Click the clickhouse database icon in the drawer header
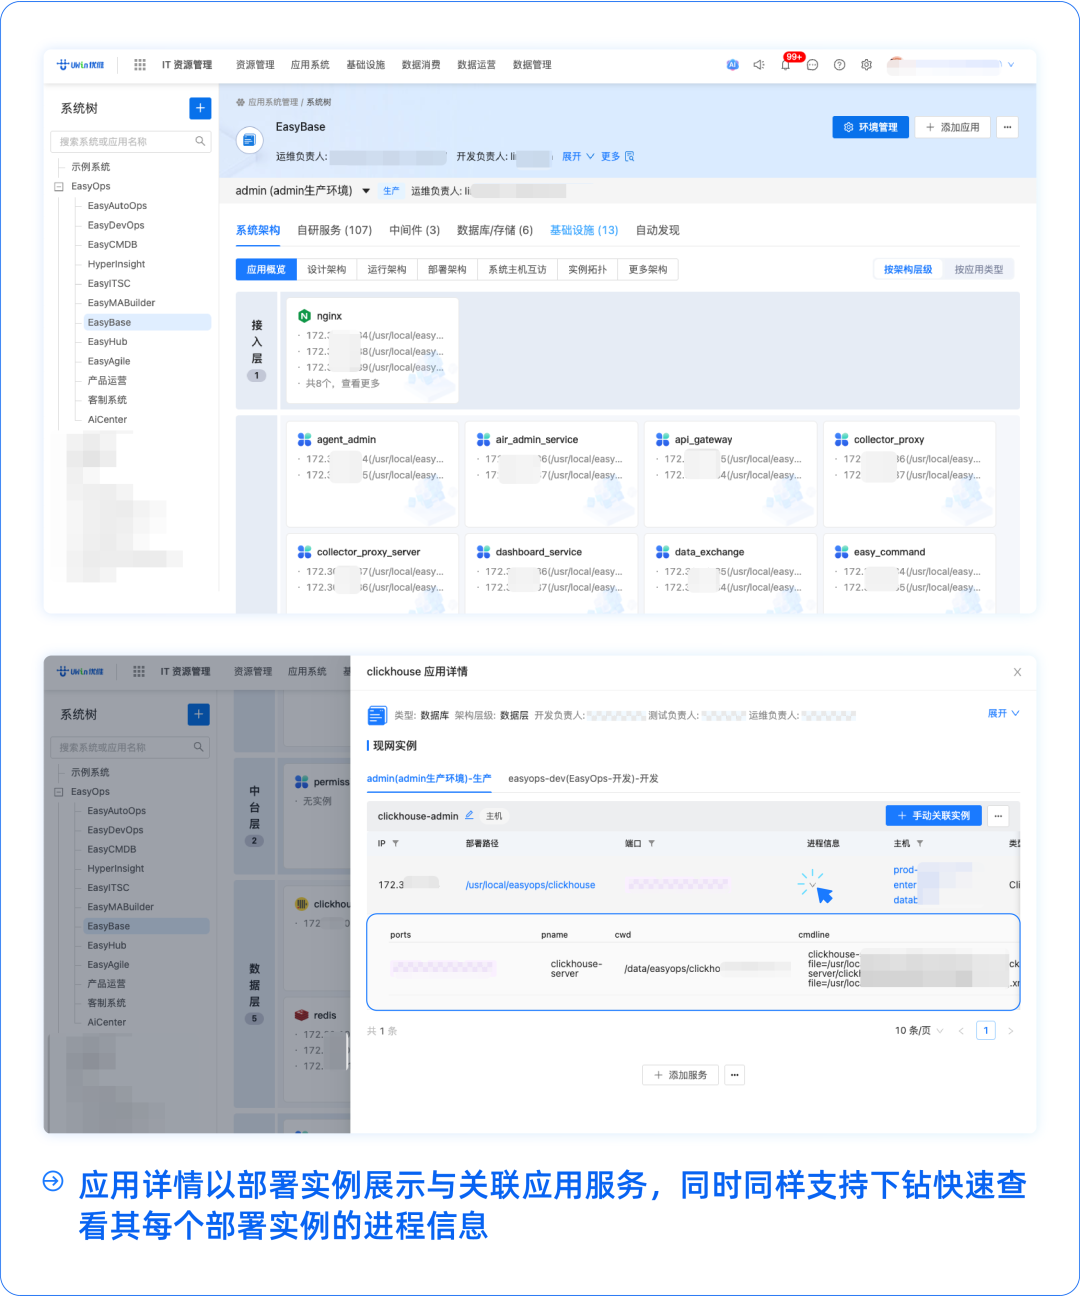 coord(377,715)
